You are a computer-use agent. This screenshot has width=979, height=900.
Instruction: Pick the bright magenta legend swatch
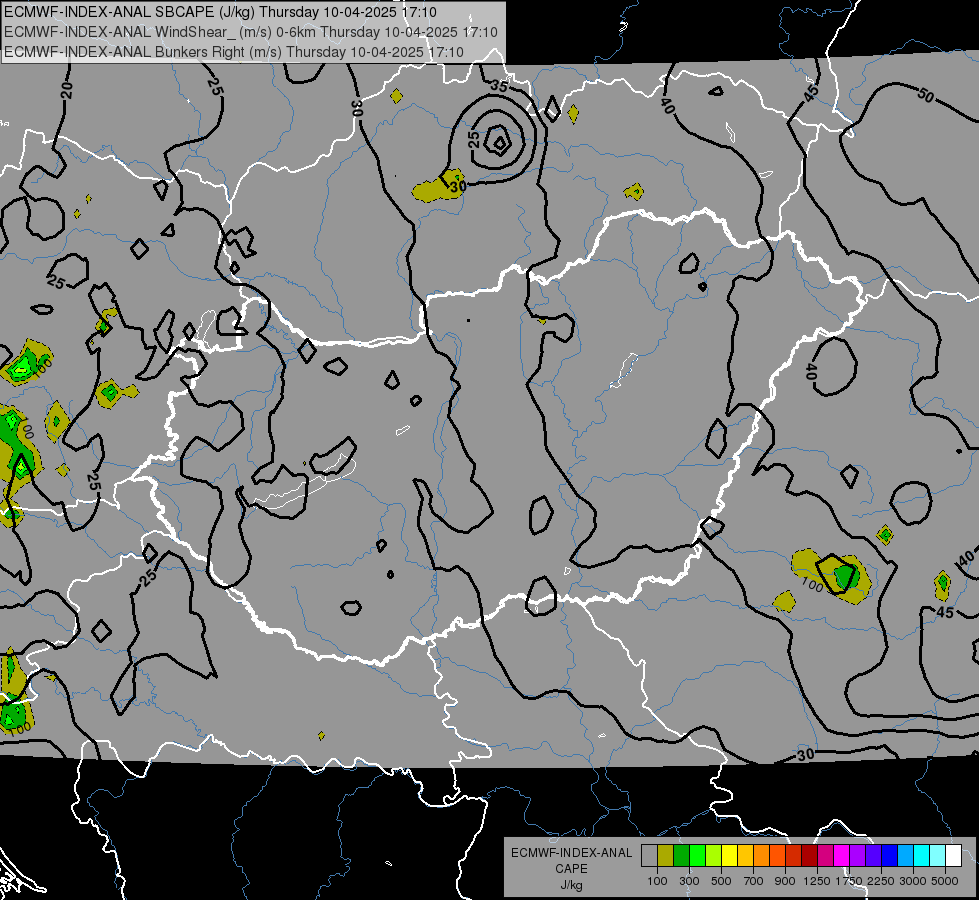click(841, 856)
